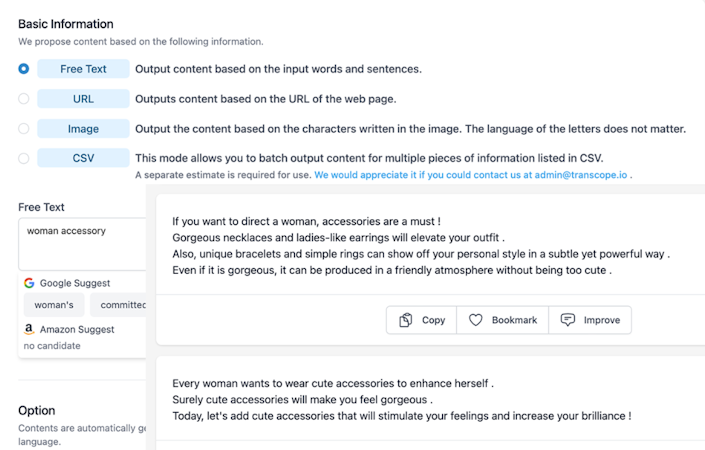The image size is (705, 450).
Task: Click the Copy clipboard icon
Action: [406, 320]
